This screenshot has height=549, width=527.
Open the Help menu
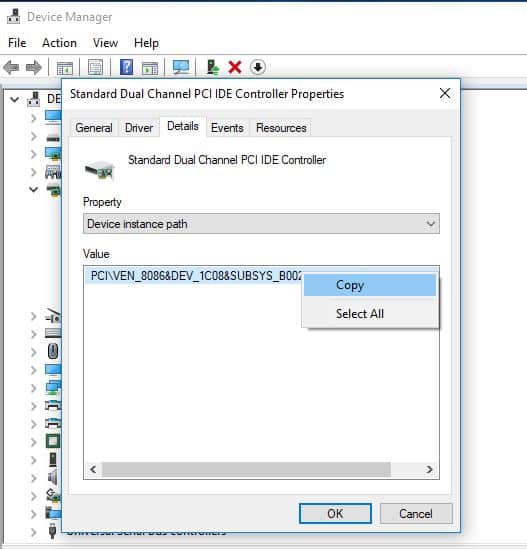(146, 43)
